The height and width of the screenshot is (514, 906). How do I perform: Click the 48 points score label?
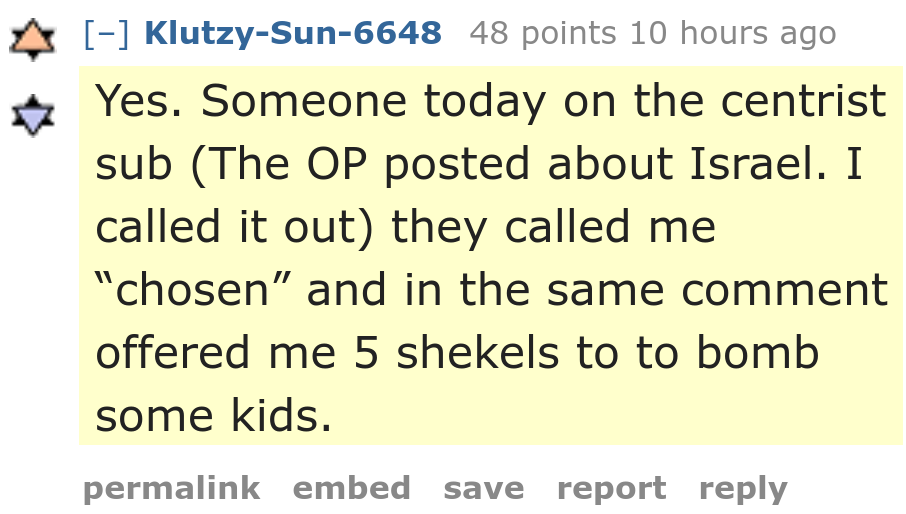click(543, 33)
